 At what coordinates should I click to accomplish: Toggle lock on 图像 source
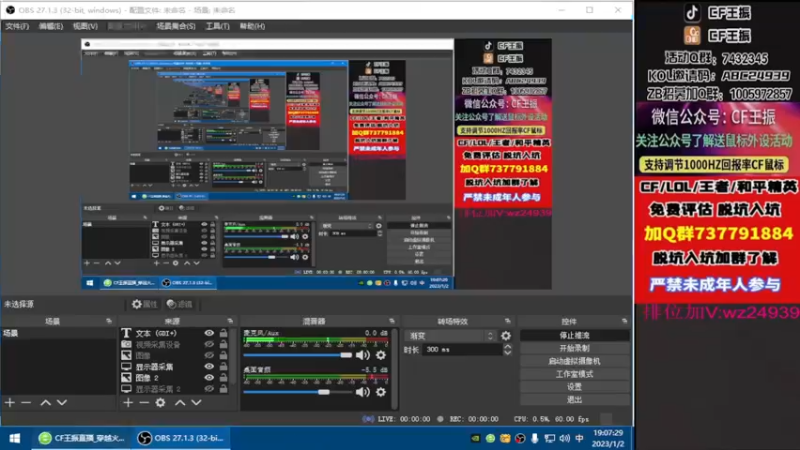click(x=223, y=356)
